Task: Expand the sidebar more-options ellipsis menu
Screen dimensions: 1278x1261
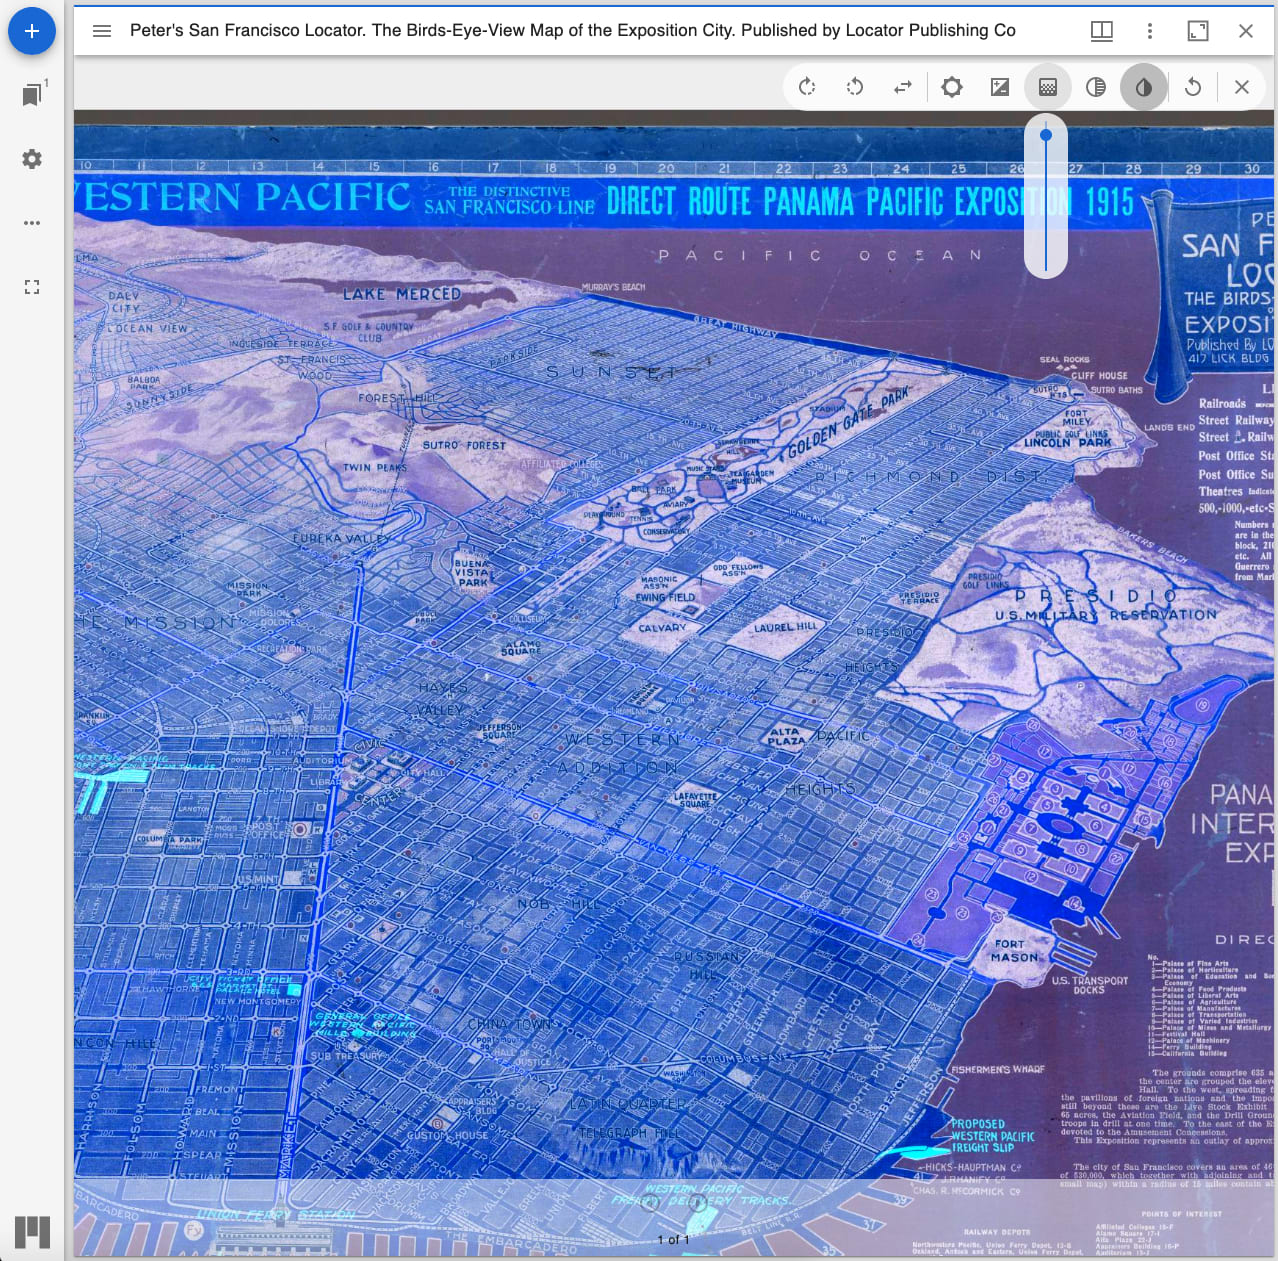Action: pos(31,223)
